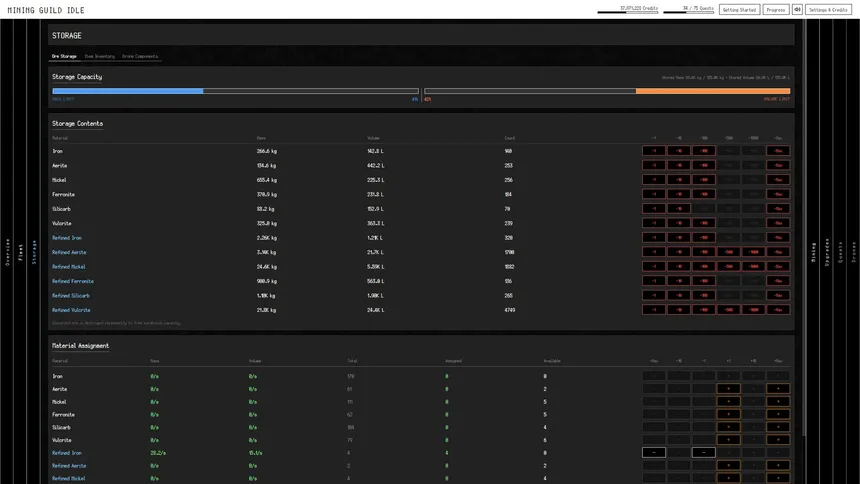The width and height of the screenshot is (860, 484).
Task: Discard 100 Vulcrite from storage
Action: (x=704, y=223)
